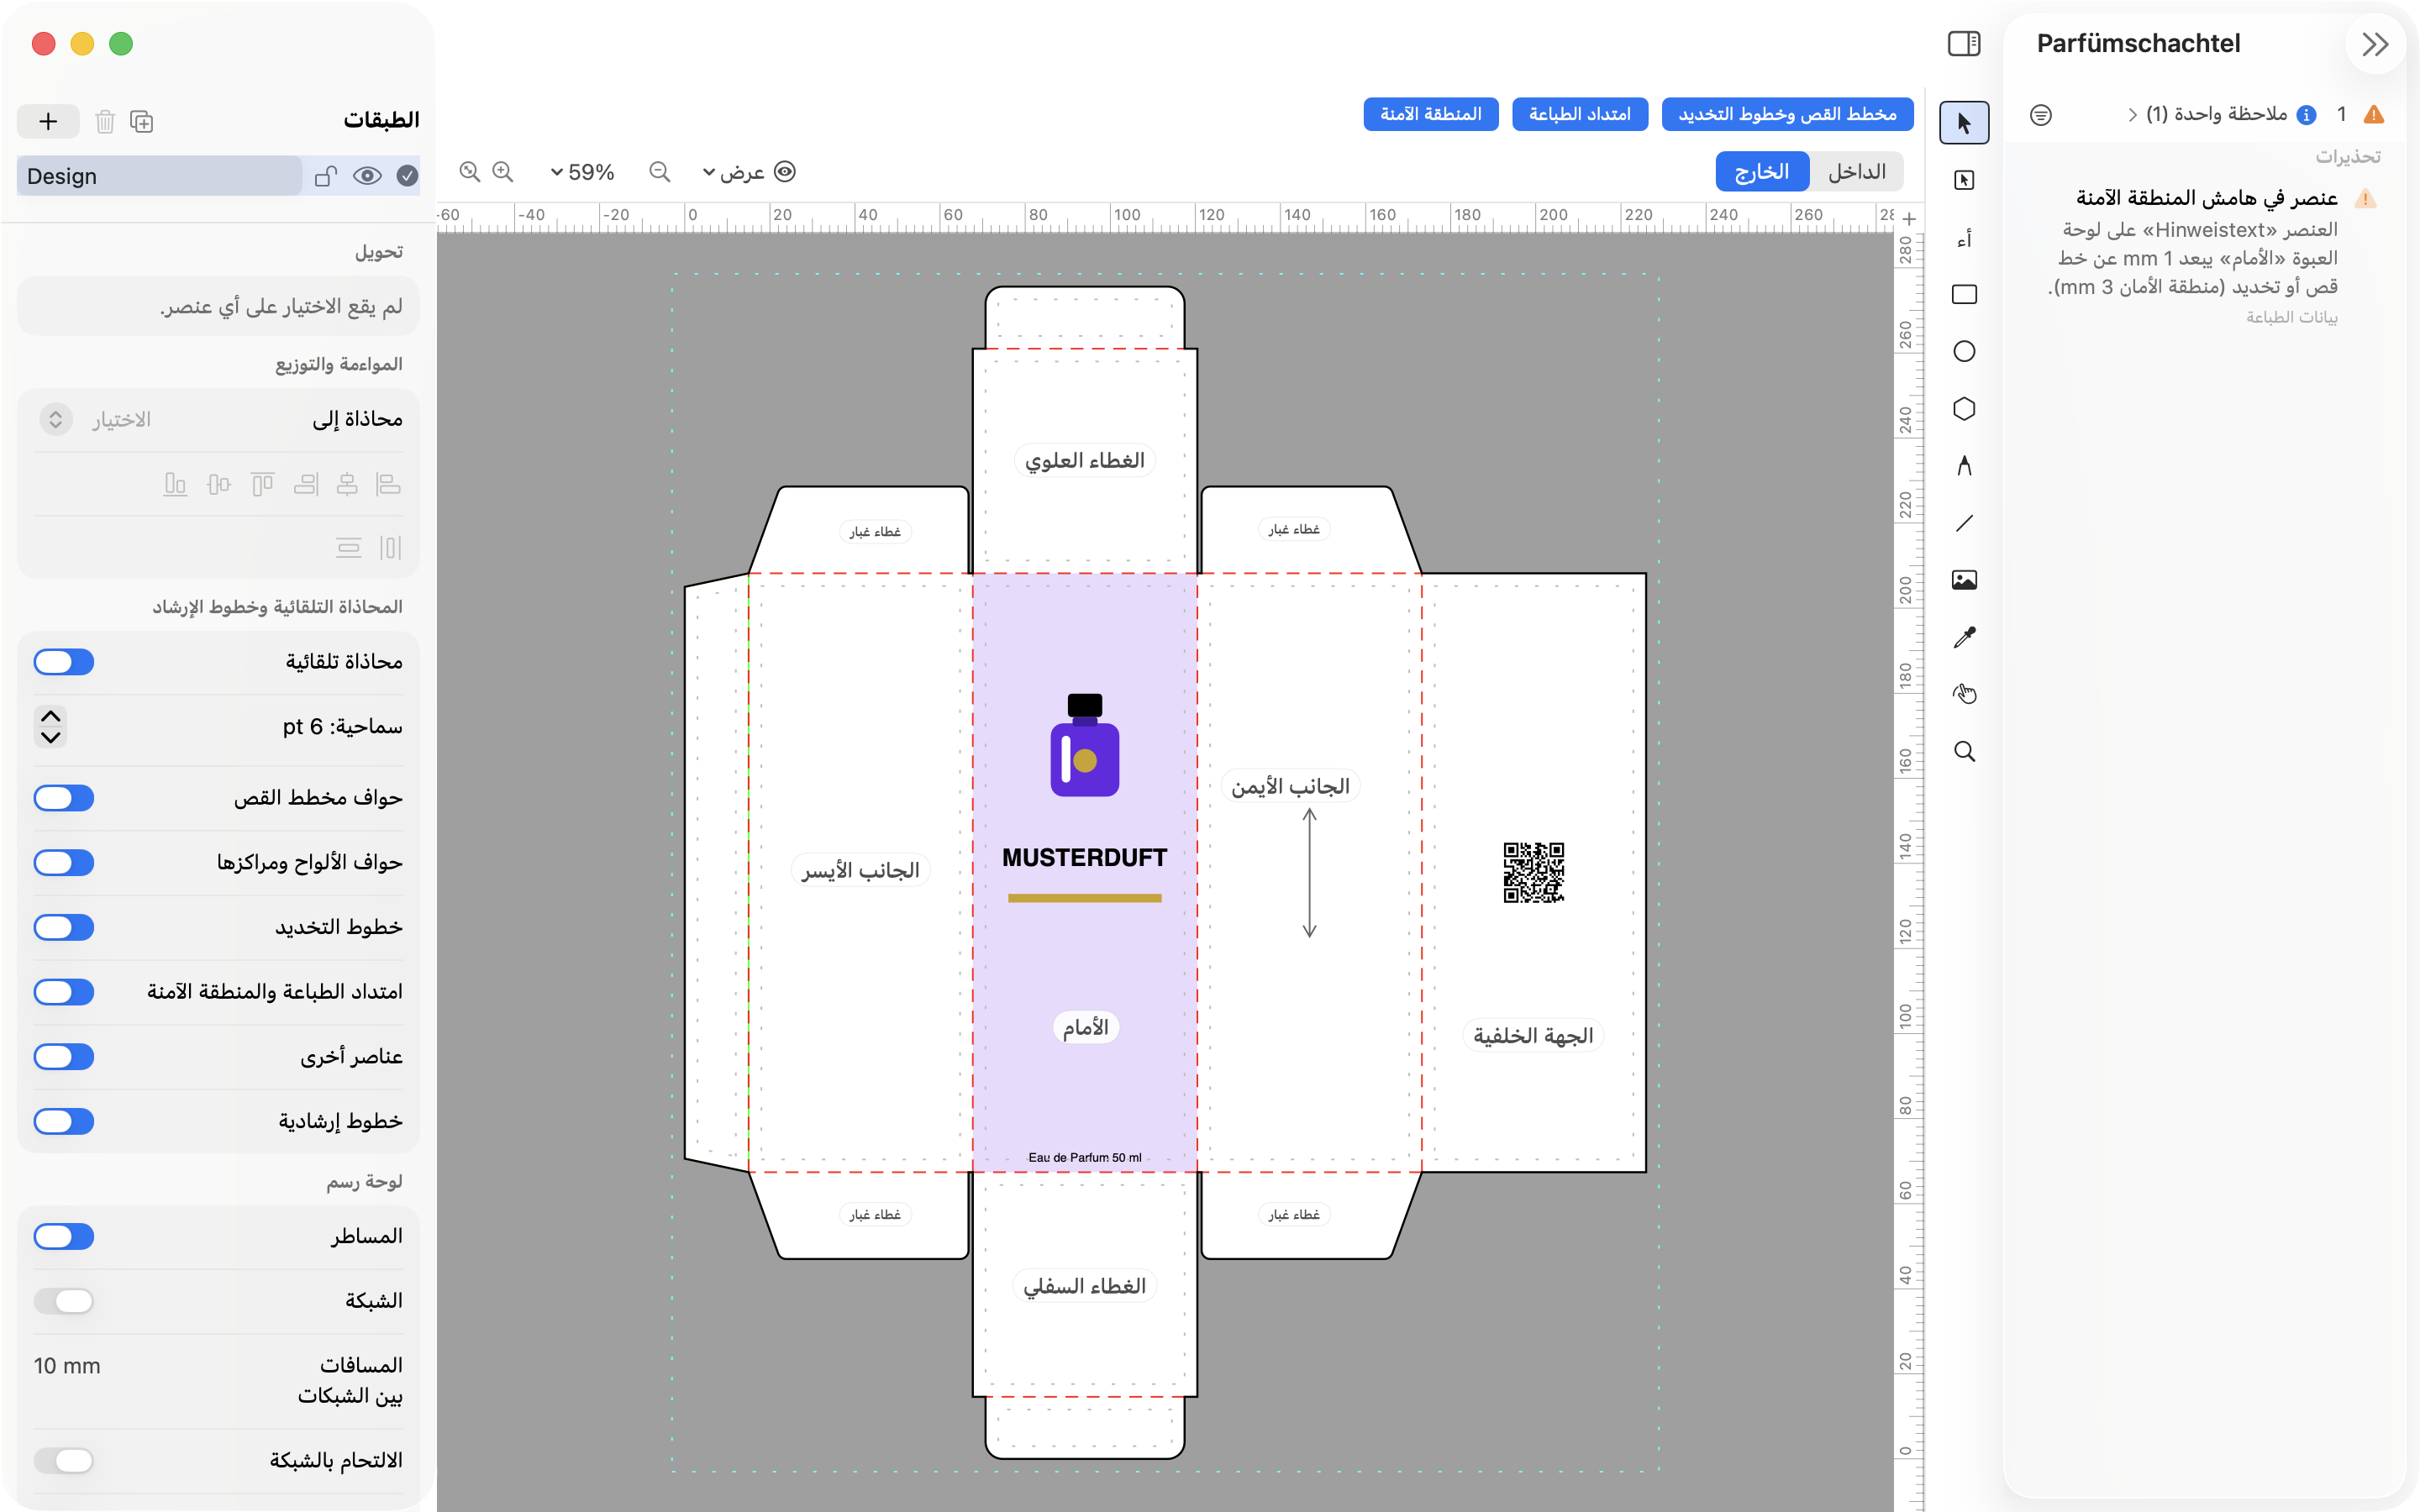Increase the سماحية tolerance stepper
This screenshot has height=1512, width=2420.
click(x=51, y=715)
